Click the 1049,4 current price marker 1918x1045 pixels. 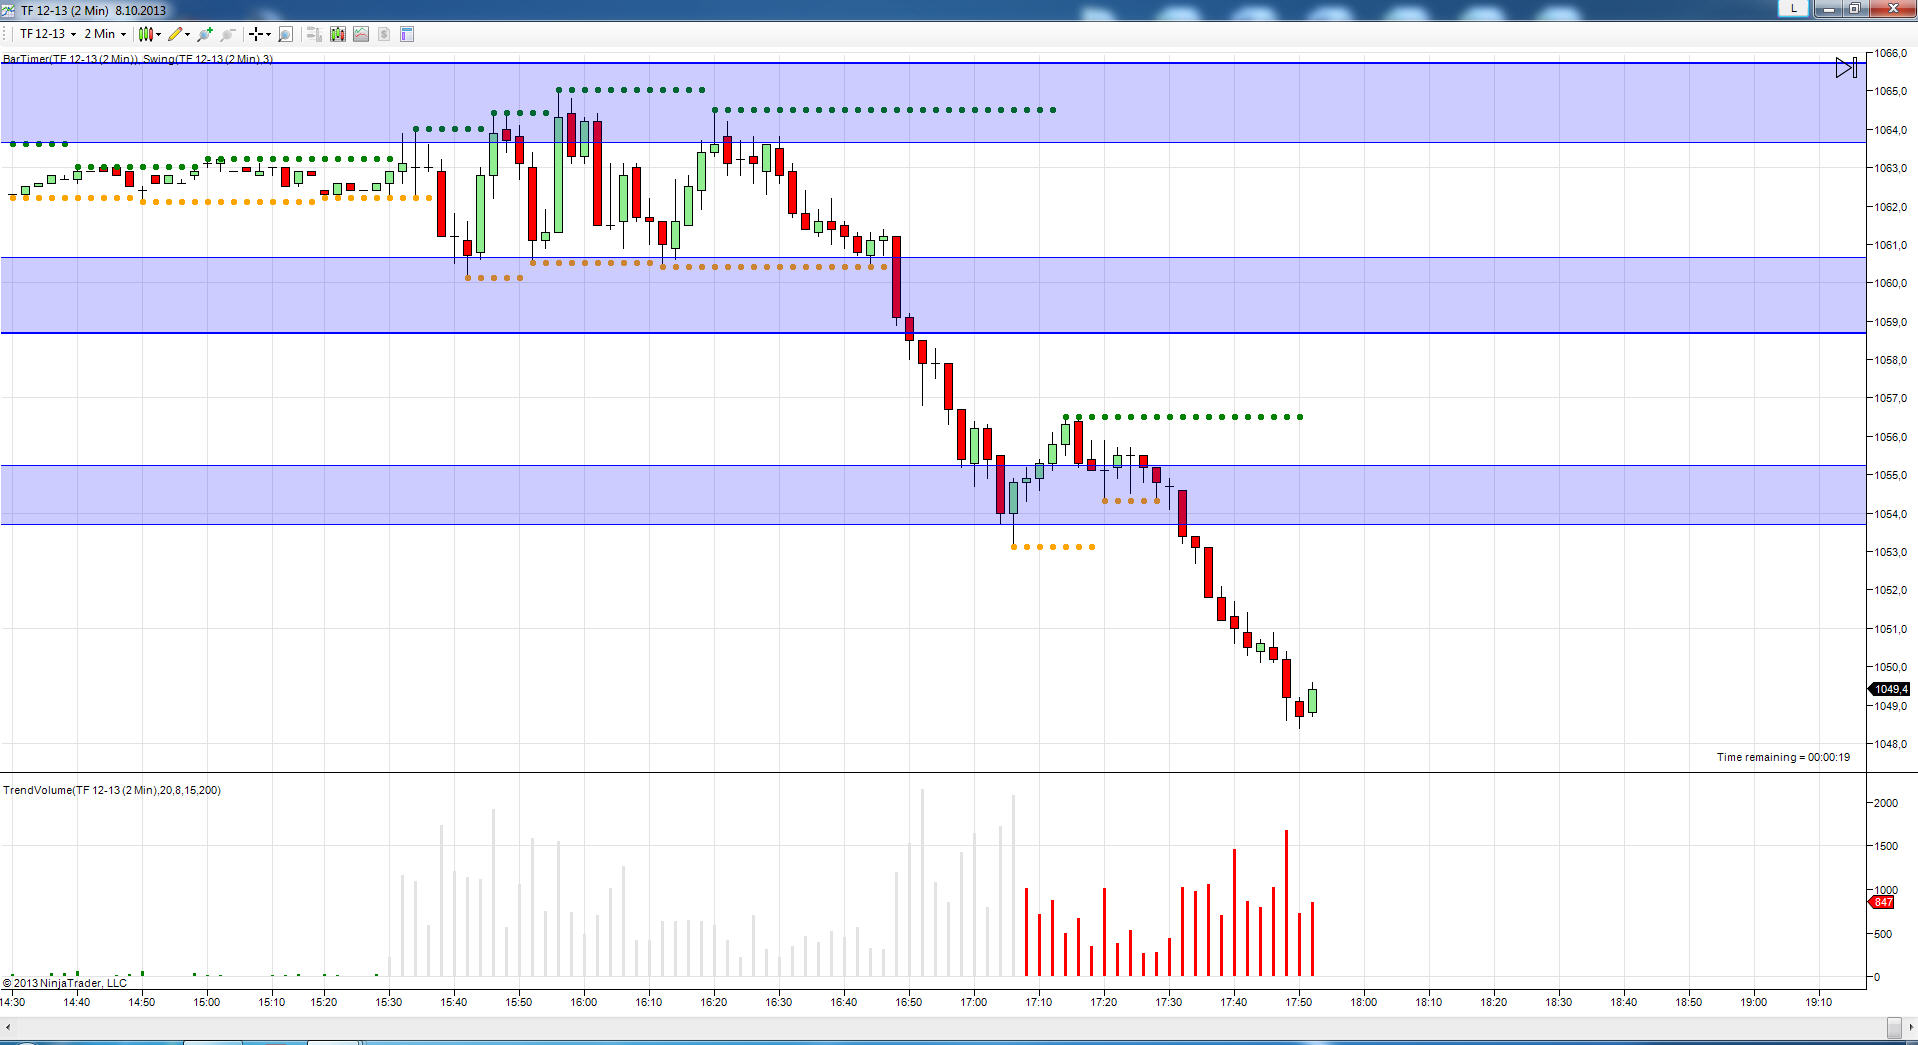1890,689
